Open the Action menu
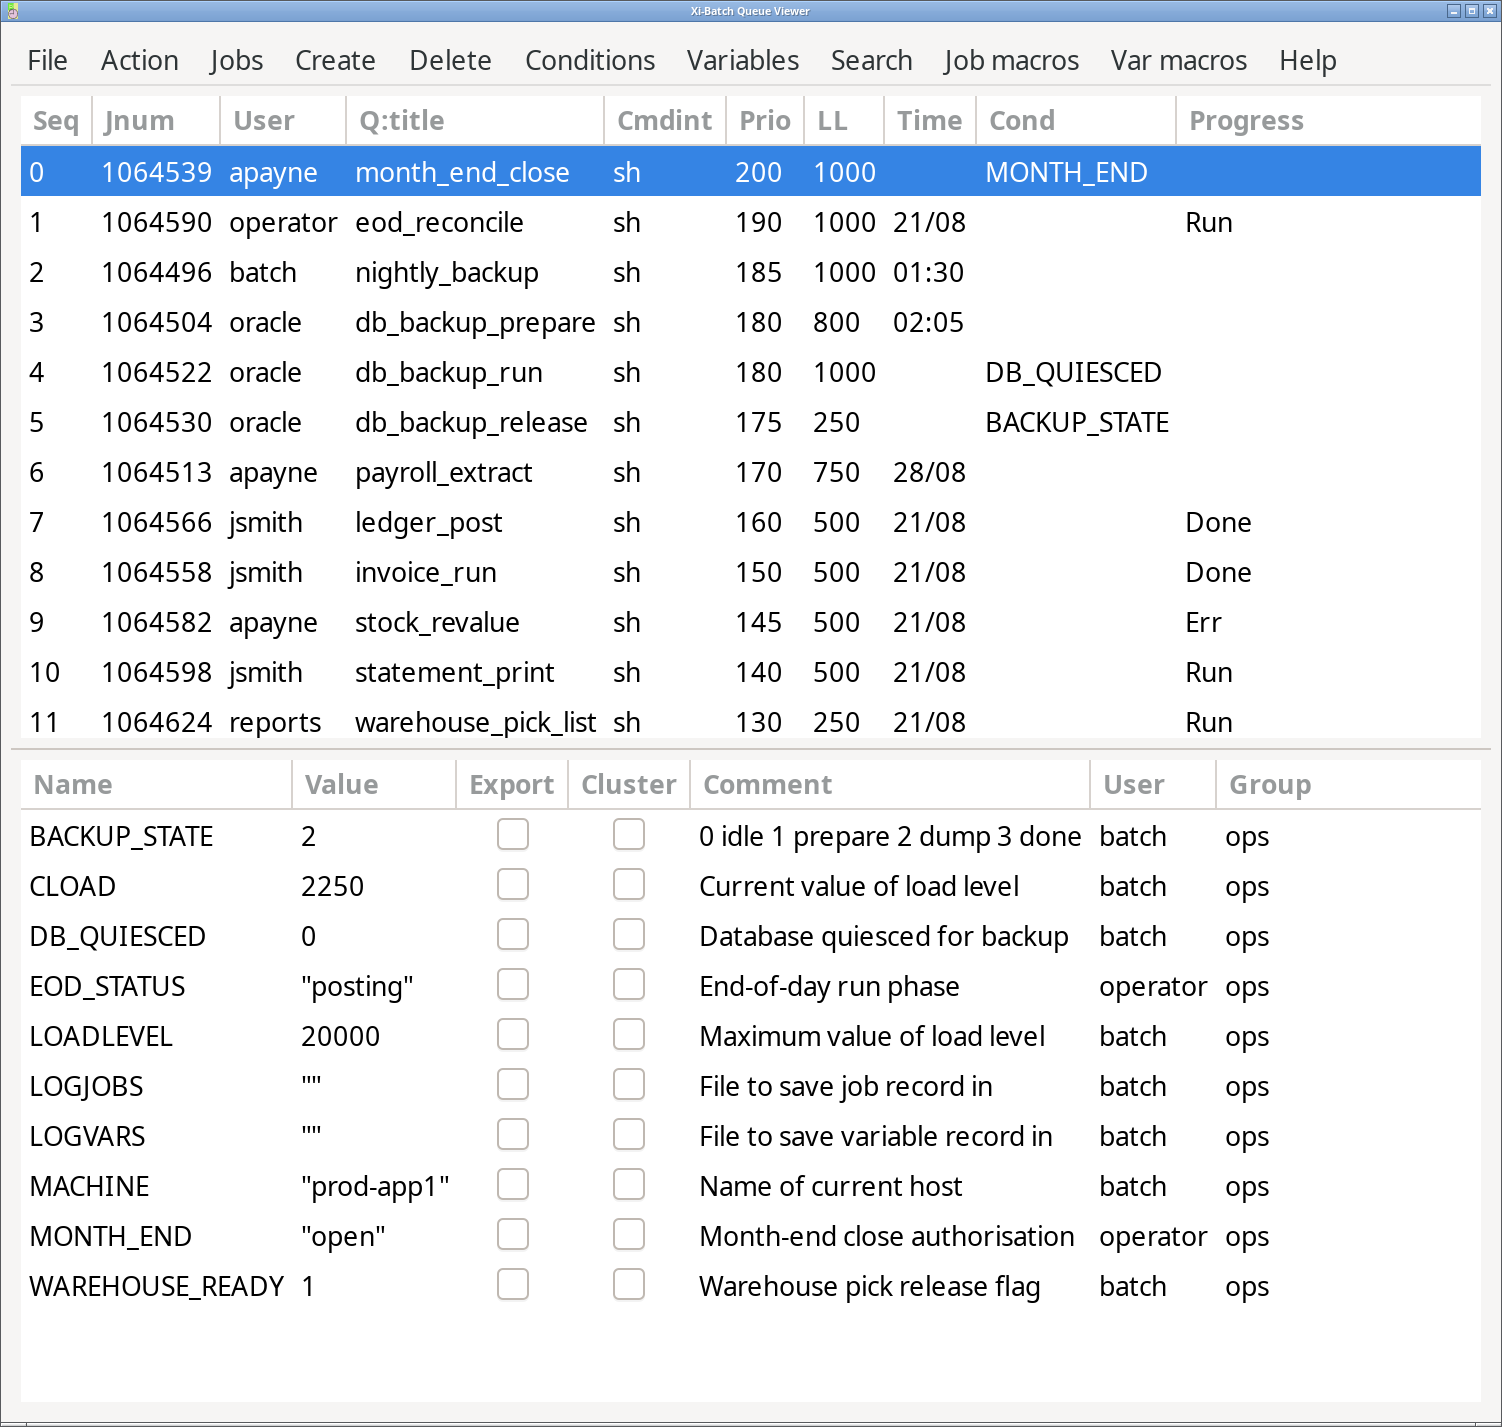1502x1427 pixels. (x=139, y=60)
